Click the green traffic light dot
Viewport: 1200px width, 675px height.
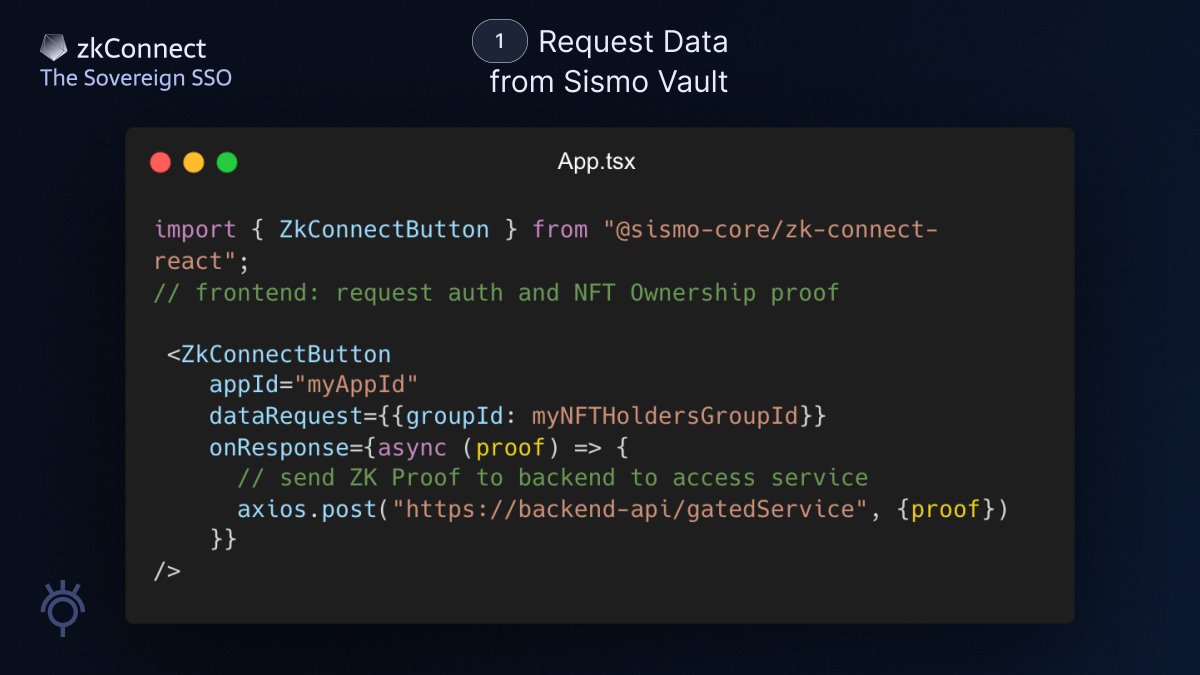[x=226, y=161]
